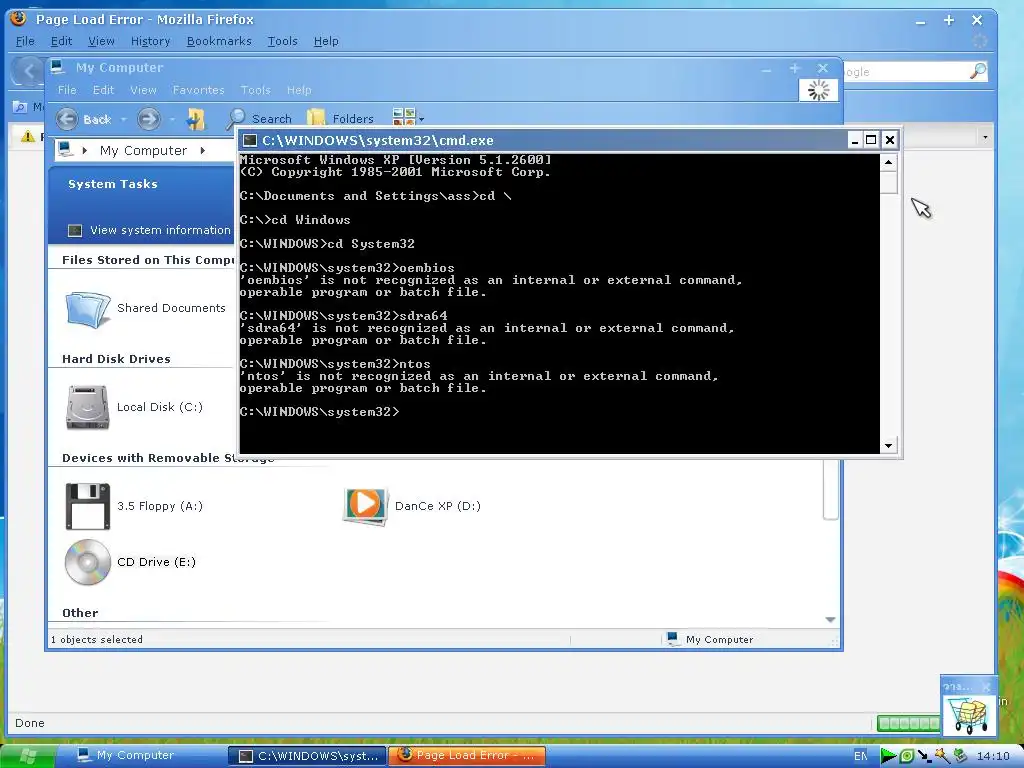The height and width of the screenshot is (768, 1024).
Task: Click the System Tasks panel header
Action: (x=140, y=184)
